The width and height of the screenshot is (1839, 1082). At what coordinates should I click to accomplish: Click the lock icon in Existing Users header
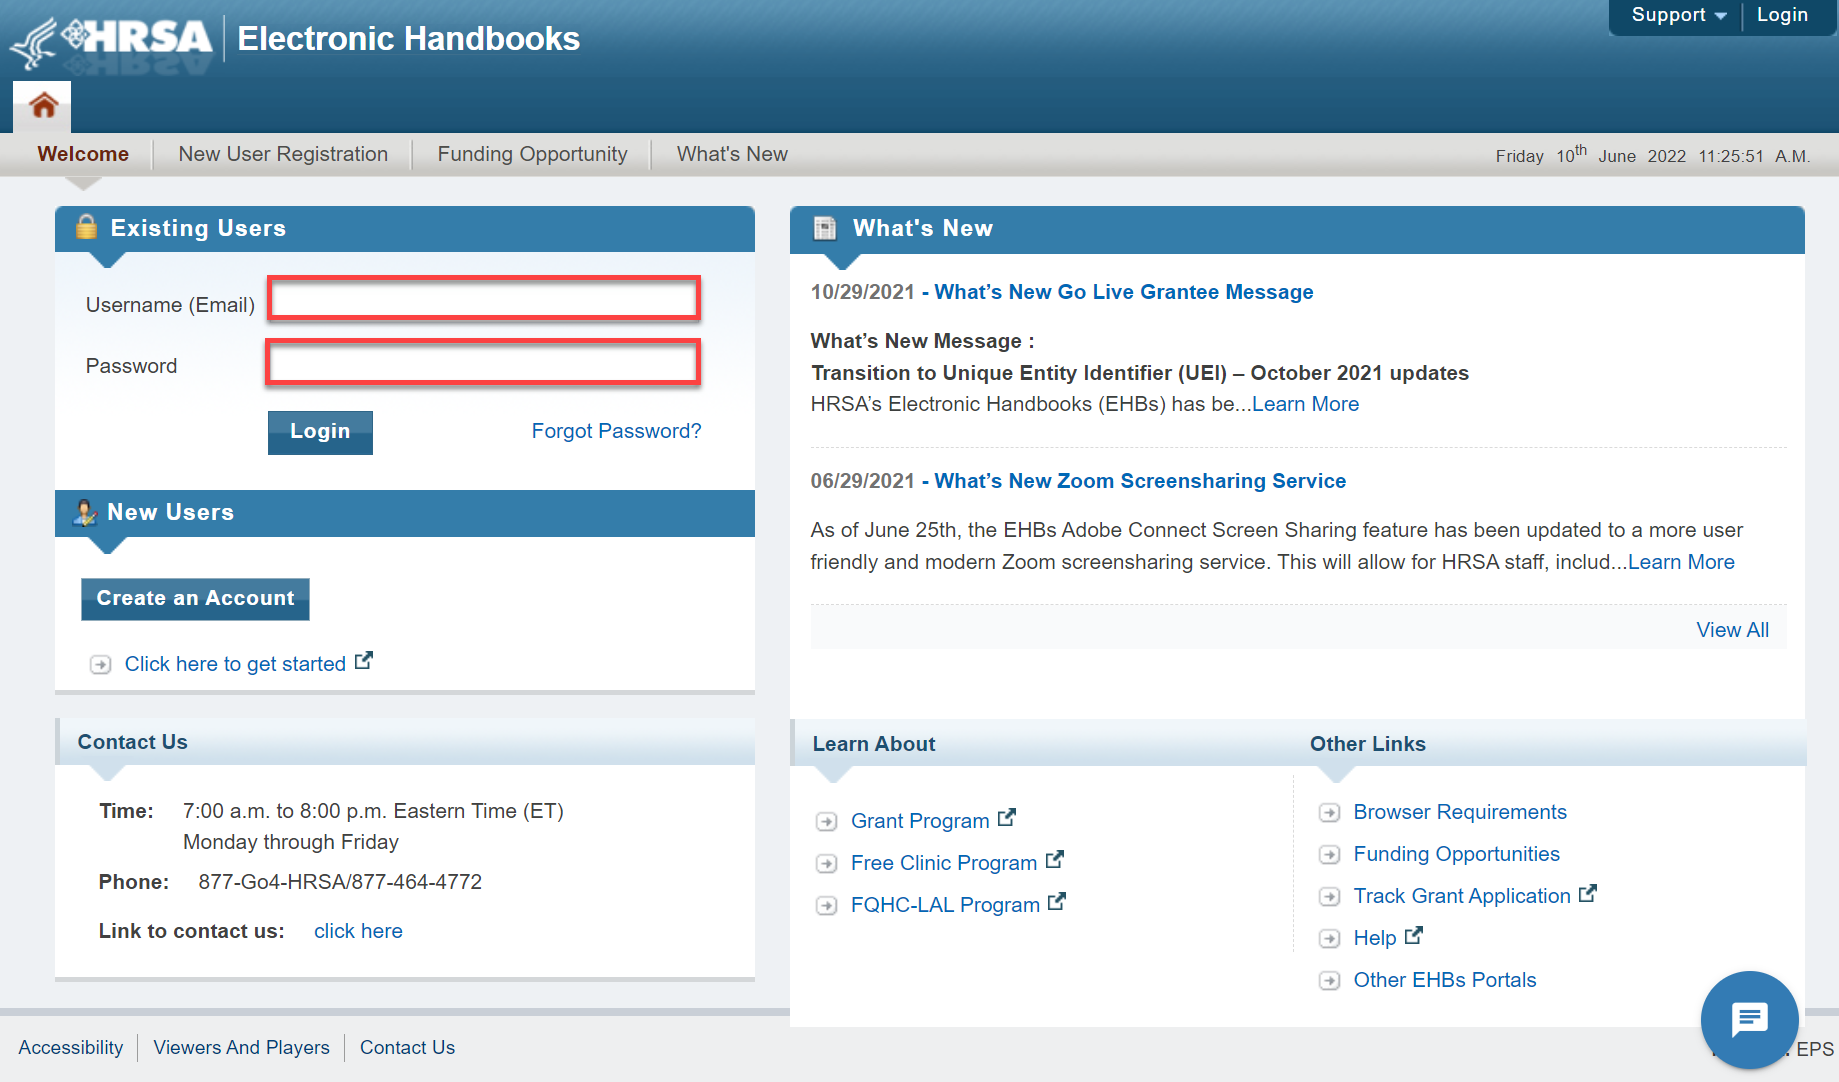87,227
